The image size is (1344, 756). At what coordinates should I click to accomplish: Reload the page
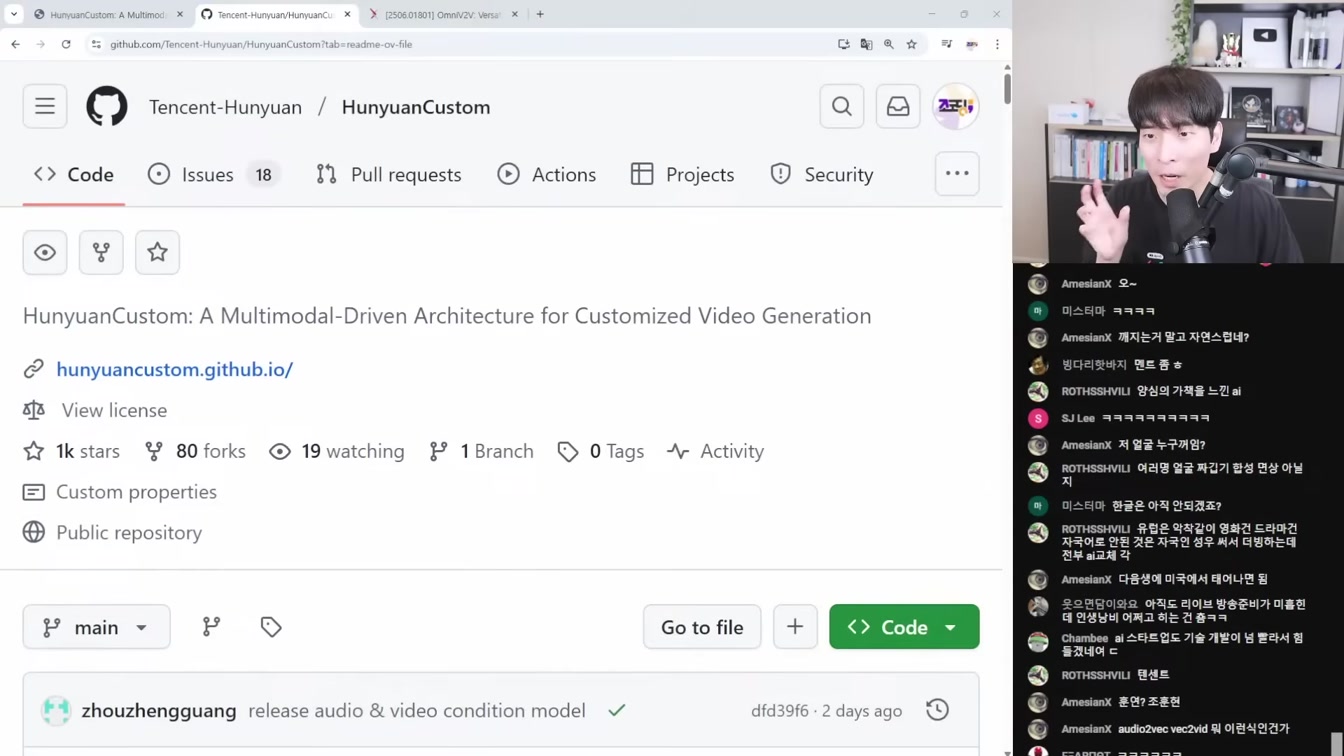click(x=66, y=44)
